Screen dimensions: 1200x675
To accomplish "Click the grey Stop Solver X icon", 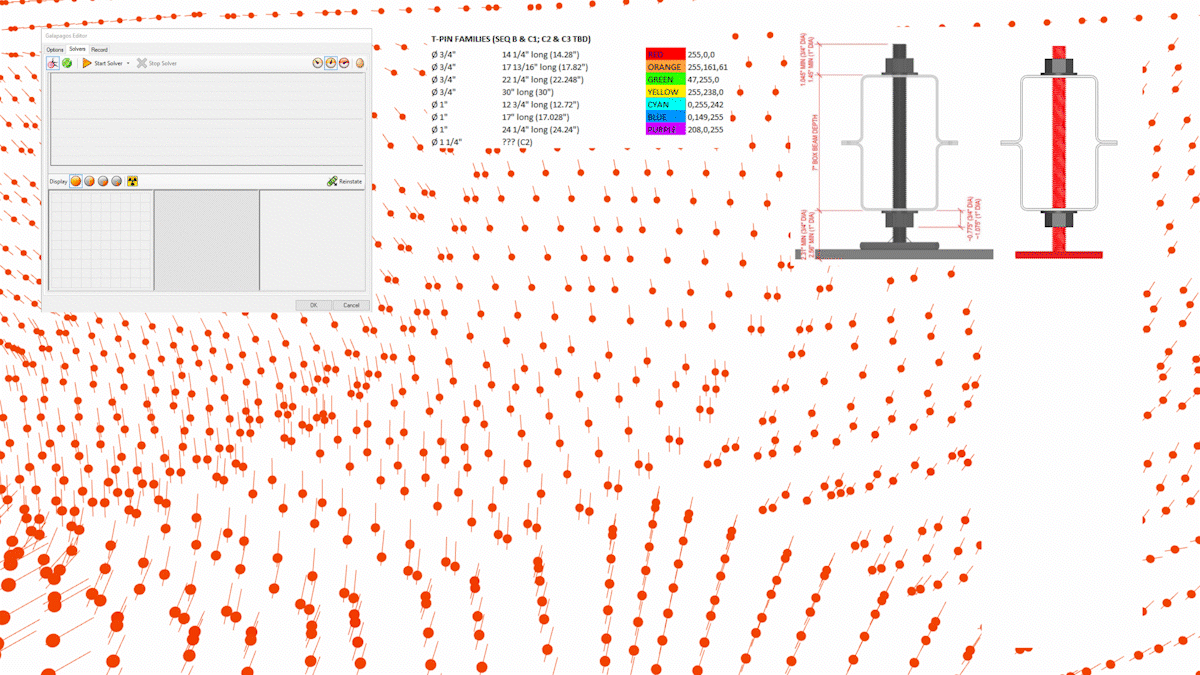I will point(141,63).
